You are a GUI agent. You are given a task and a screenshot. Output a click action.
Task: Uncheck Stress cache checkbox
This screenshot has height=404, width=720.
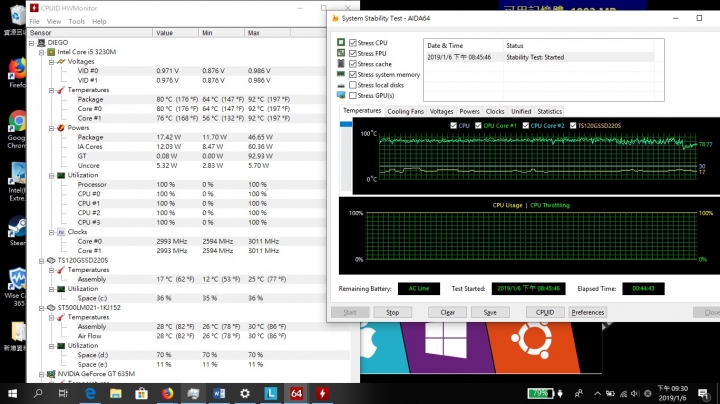pos(353,64)
